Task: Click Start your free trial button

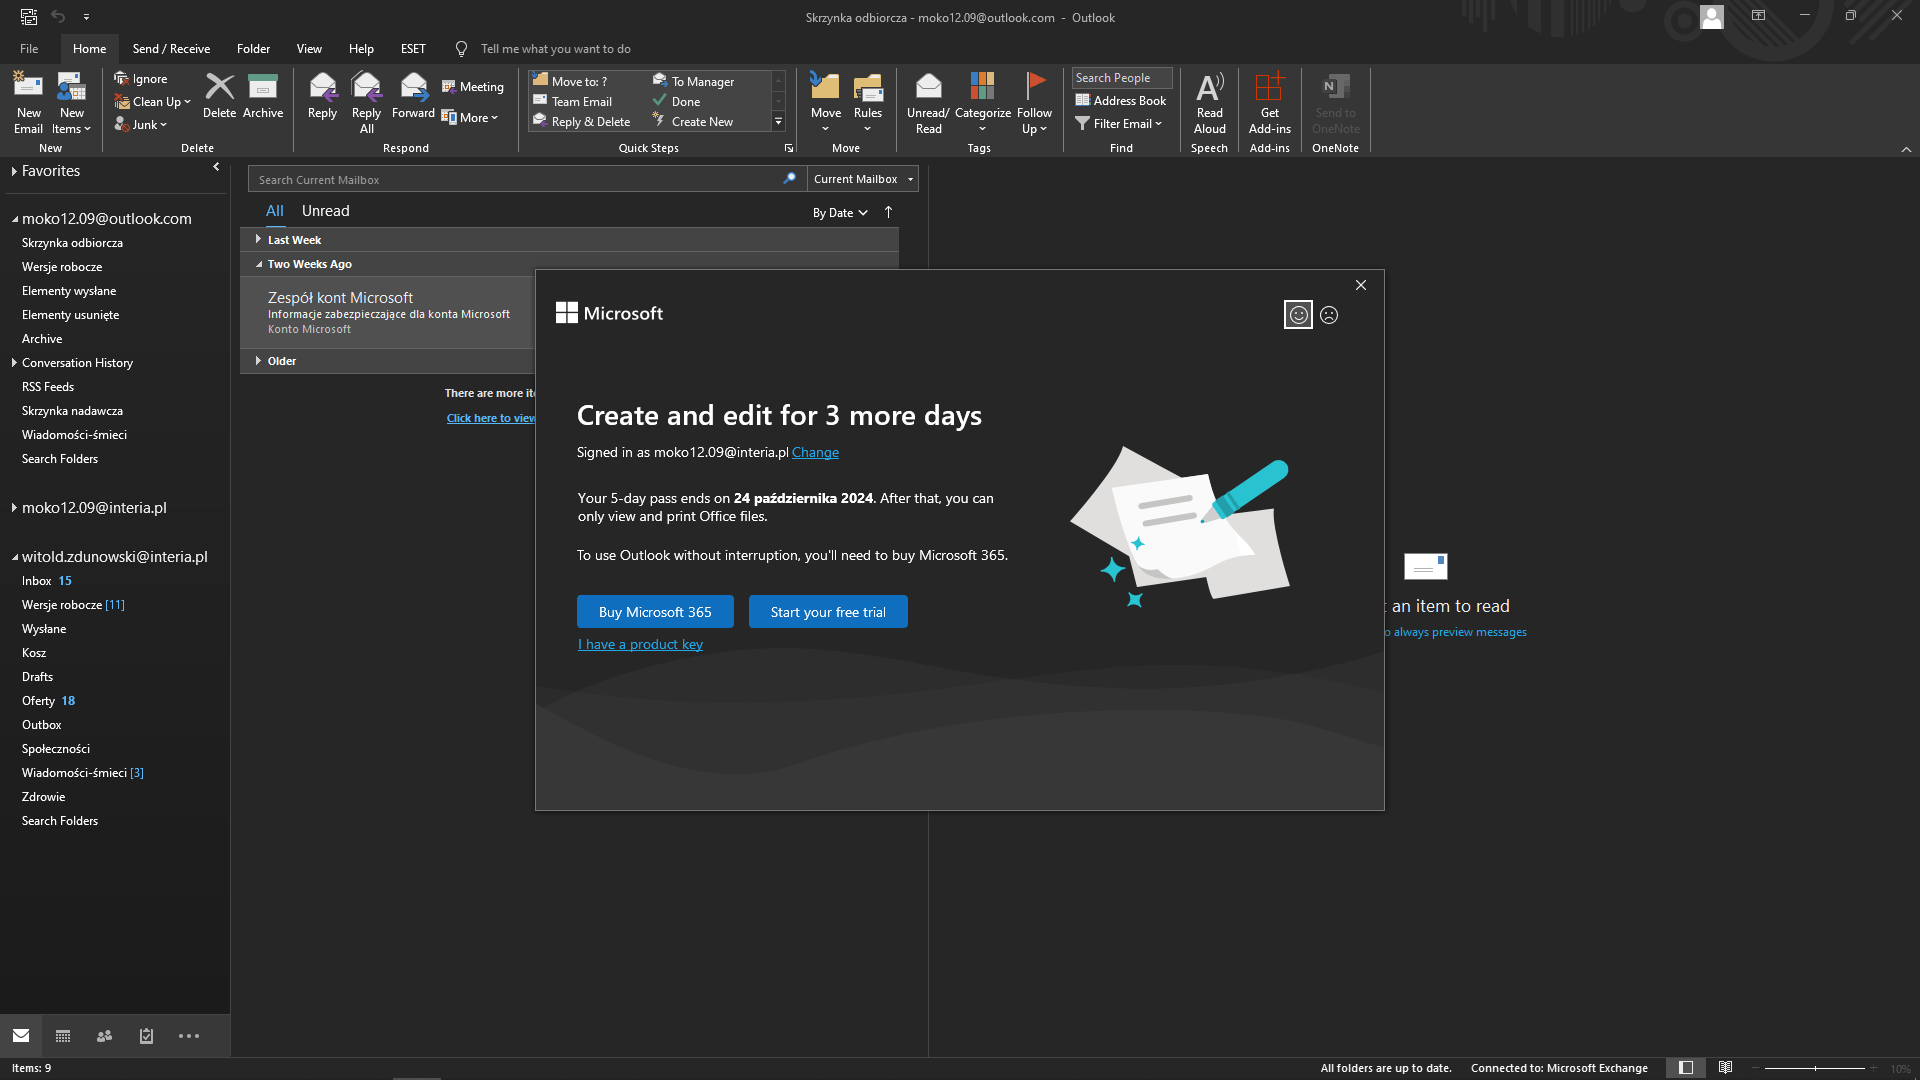Action: 828,612
